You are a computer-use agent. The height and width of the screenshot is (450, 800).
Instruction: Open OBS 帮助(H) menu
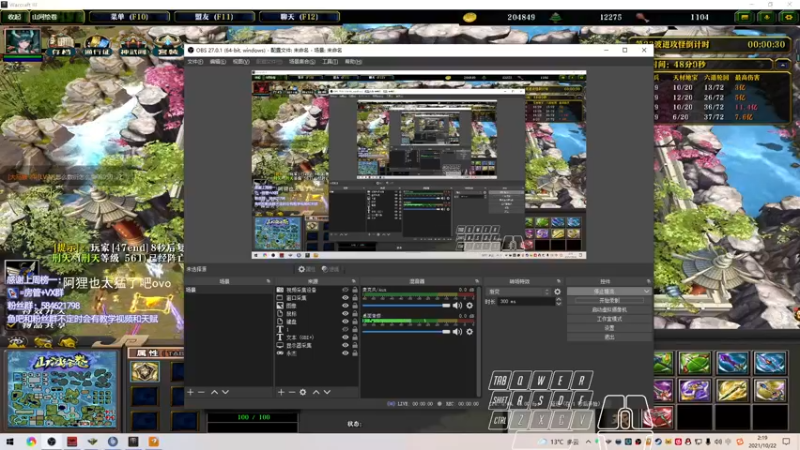(x=353, y=62)
